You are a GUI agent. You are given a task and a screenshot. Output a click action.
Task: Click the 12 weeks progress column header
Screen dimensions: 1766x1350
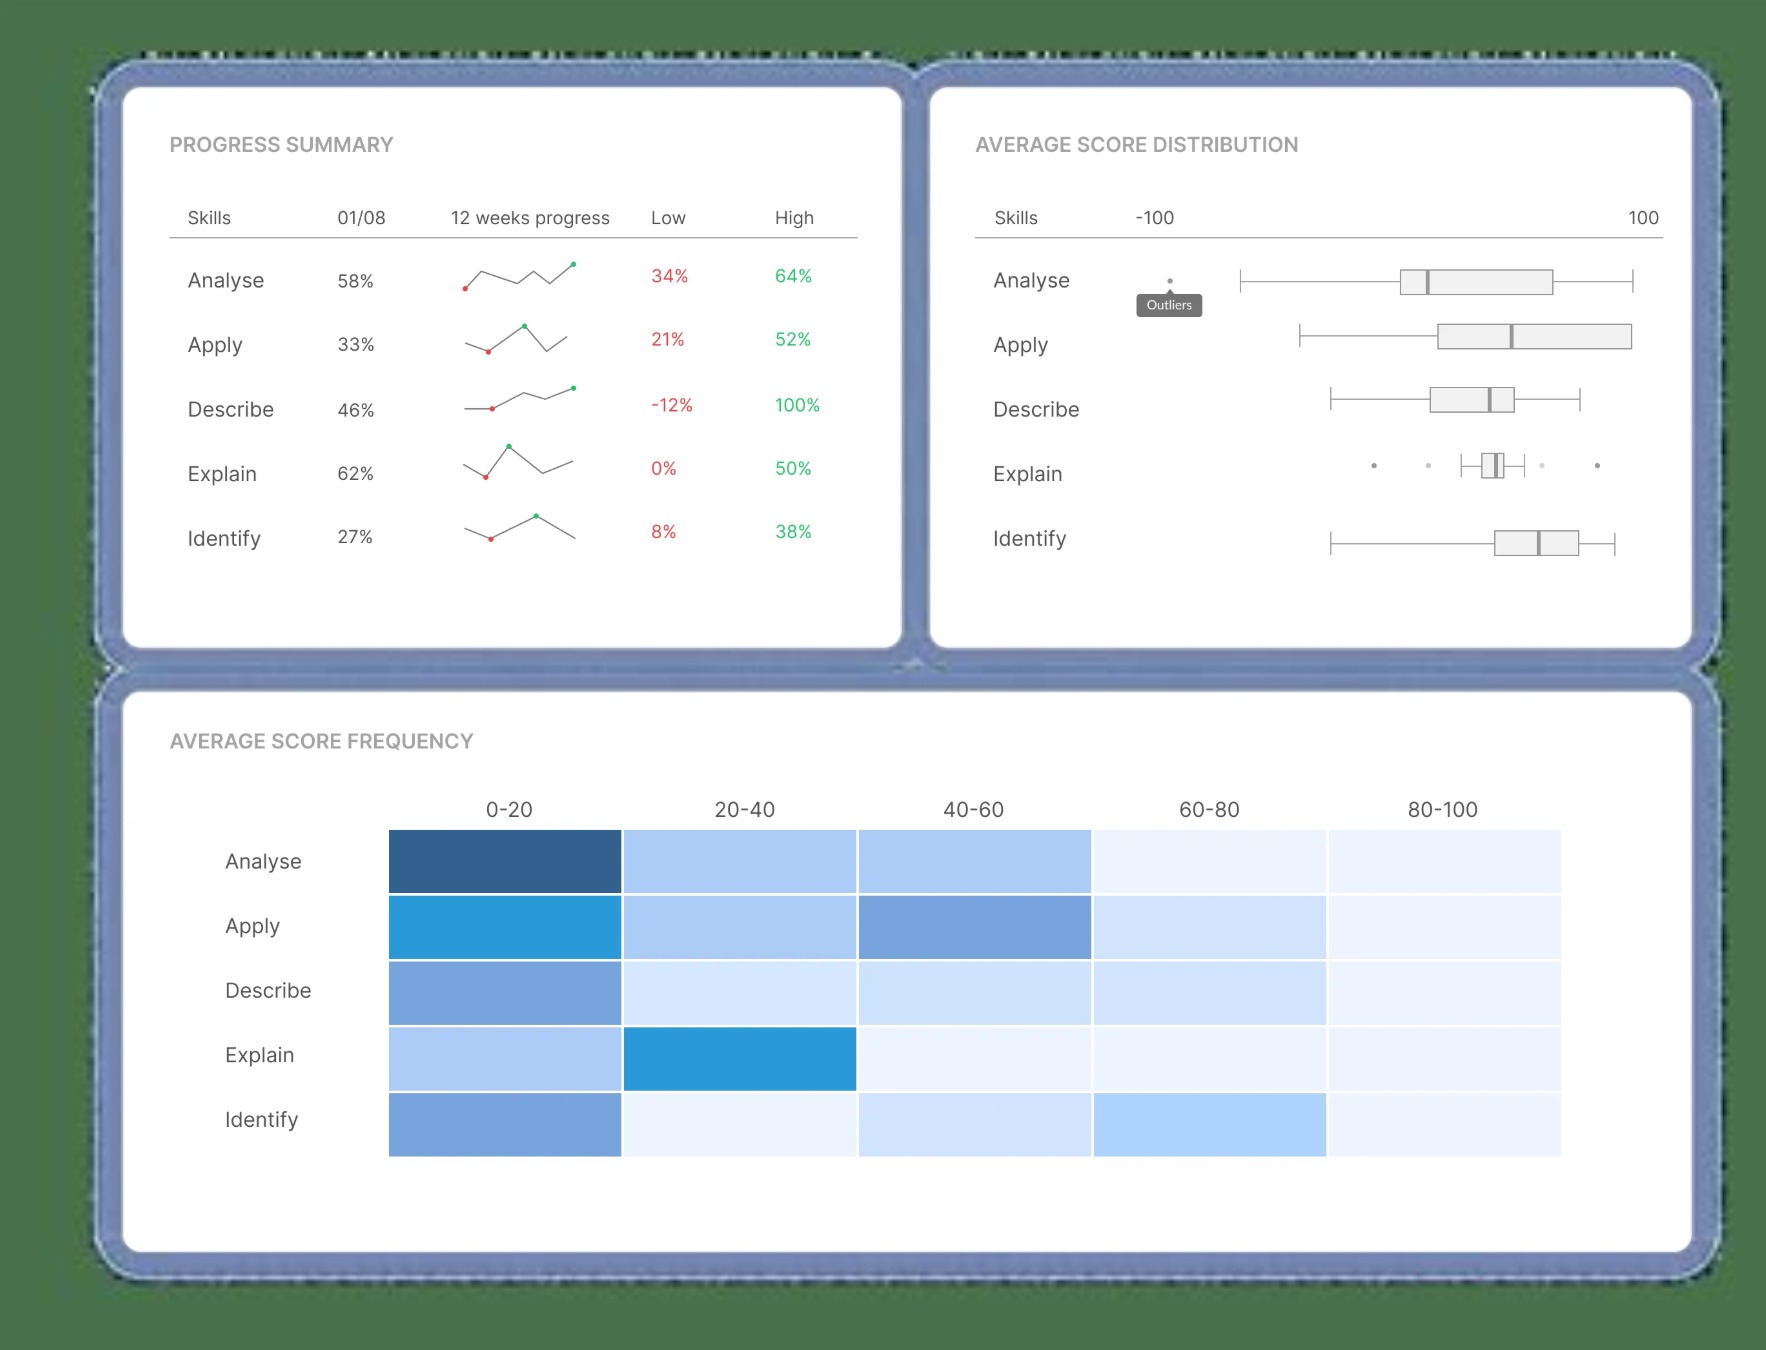pyautogui.click(x=530, y=218)
